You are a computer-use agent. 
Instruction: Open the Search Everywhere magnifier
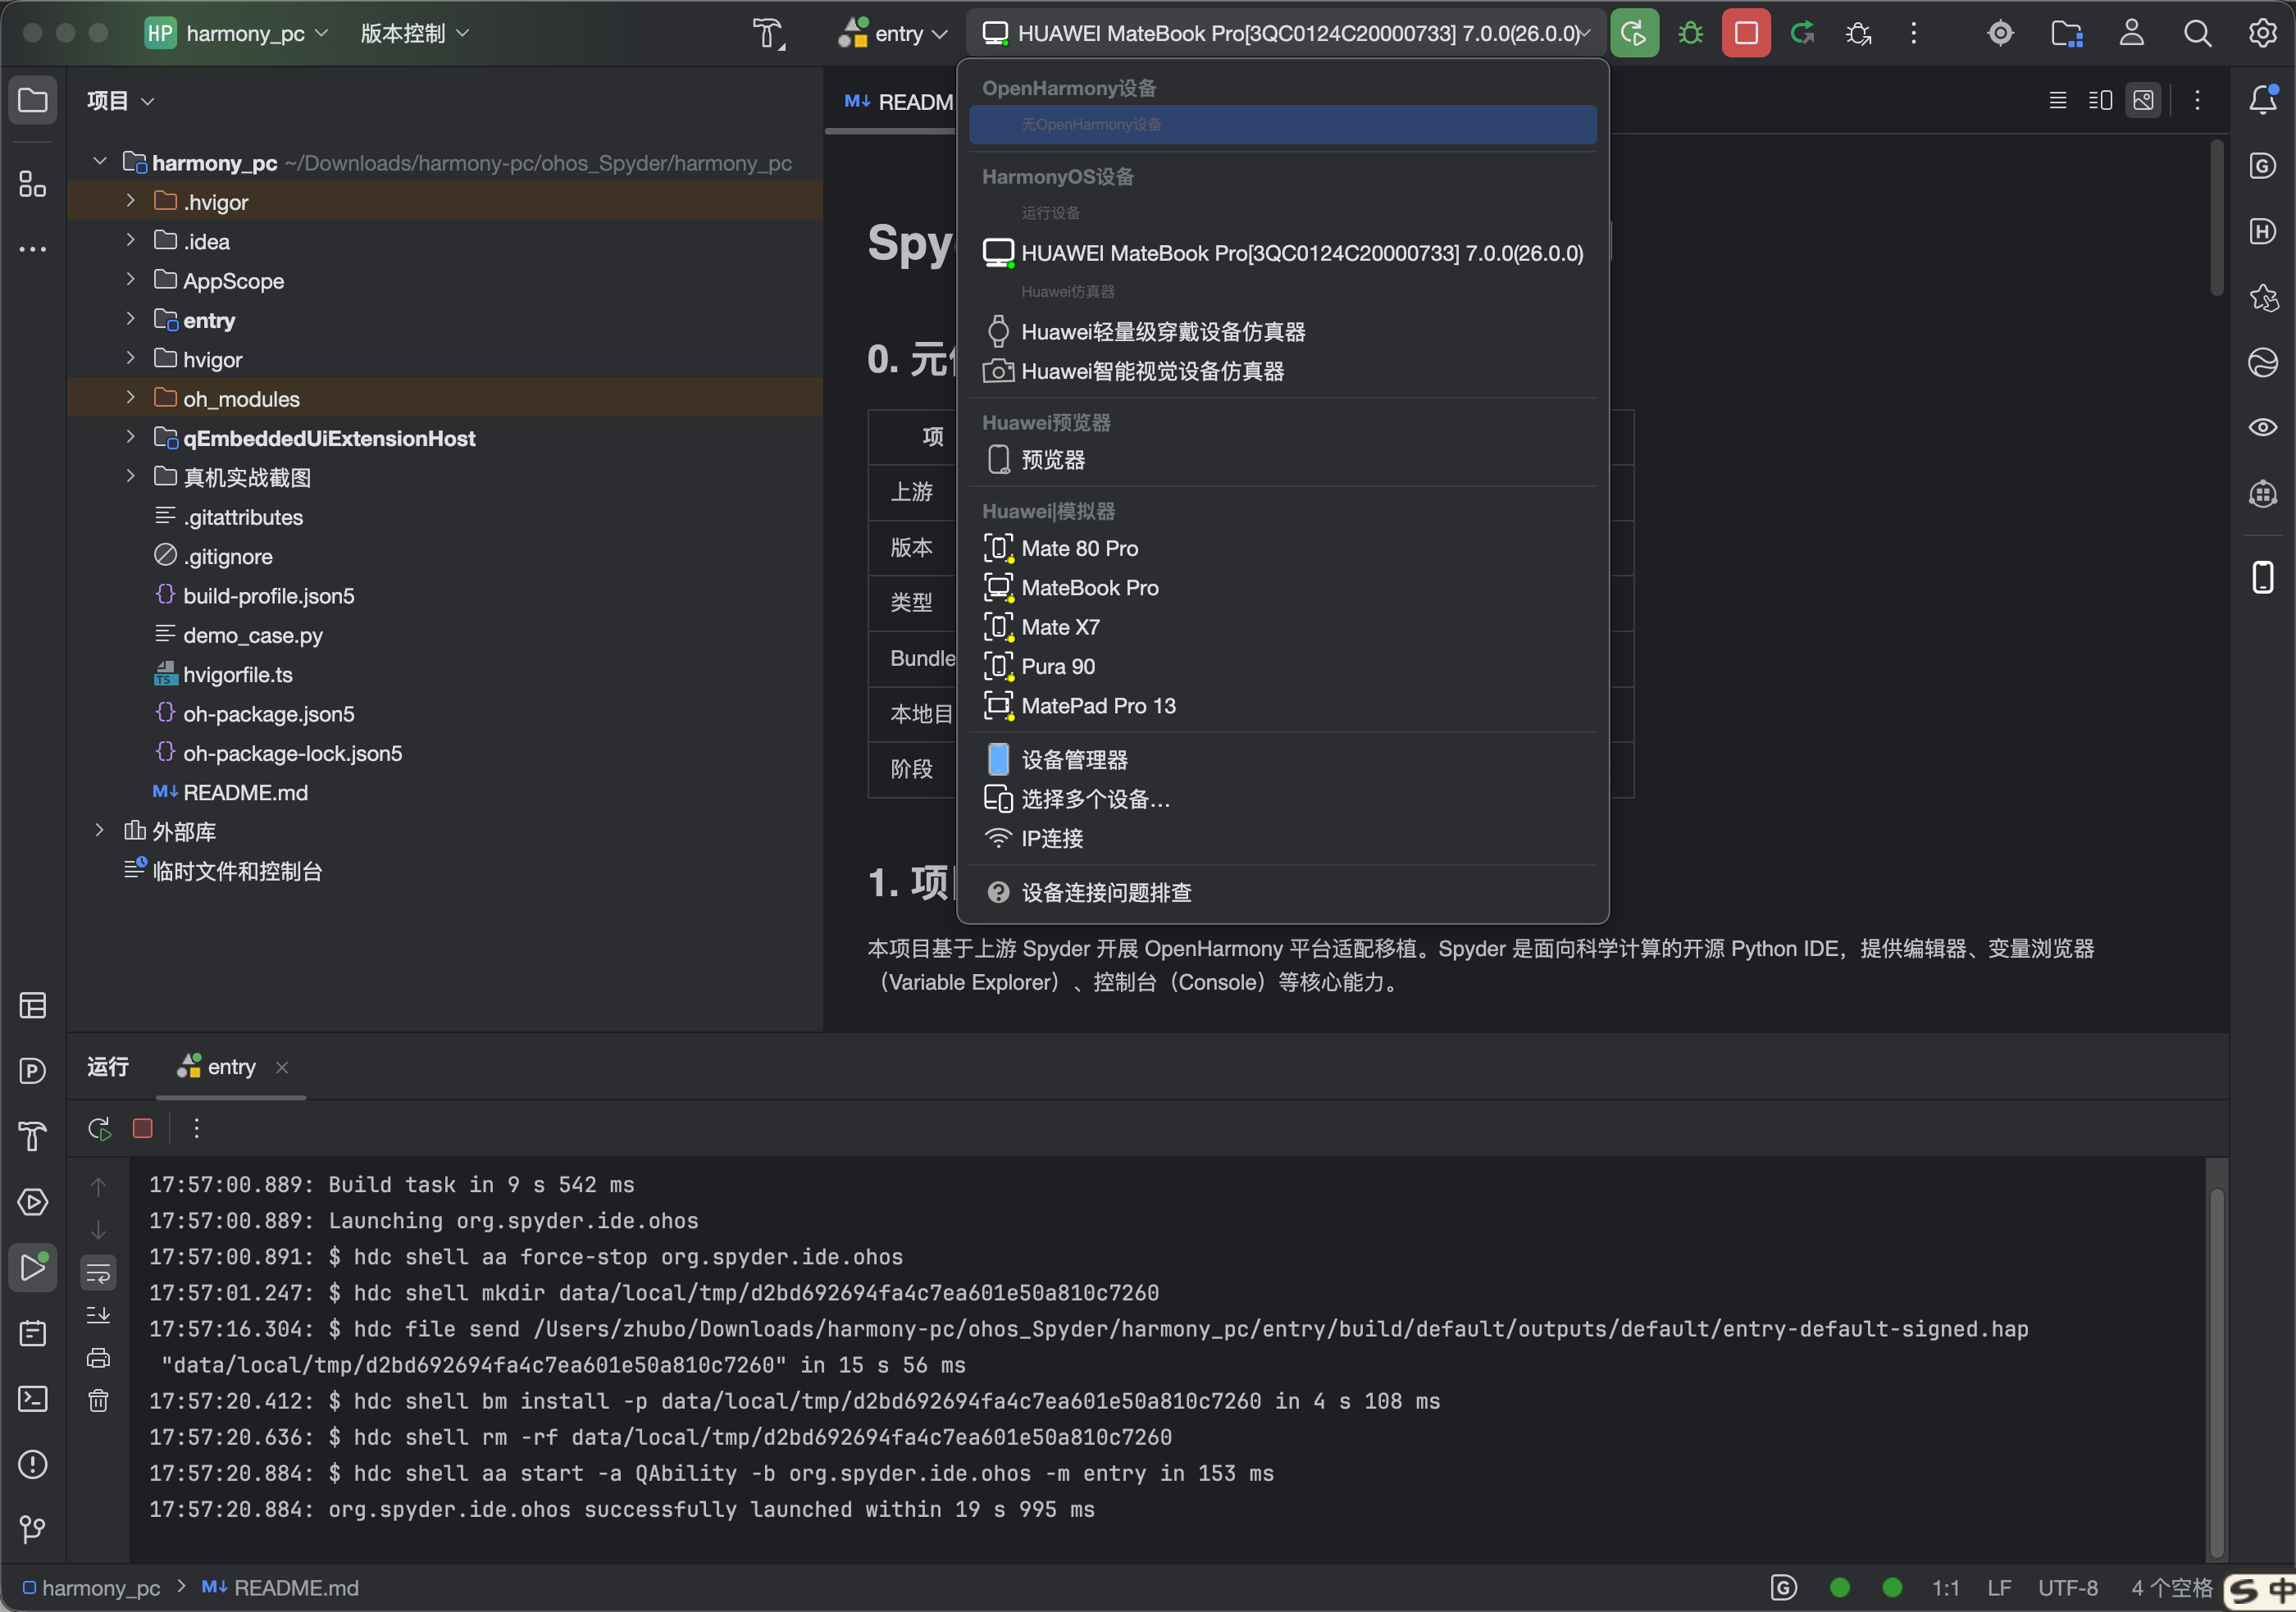[2197, 33]
